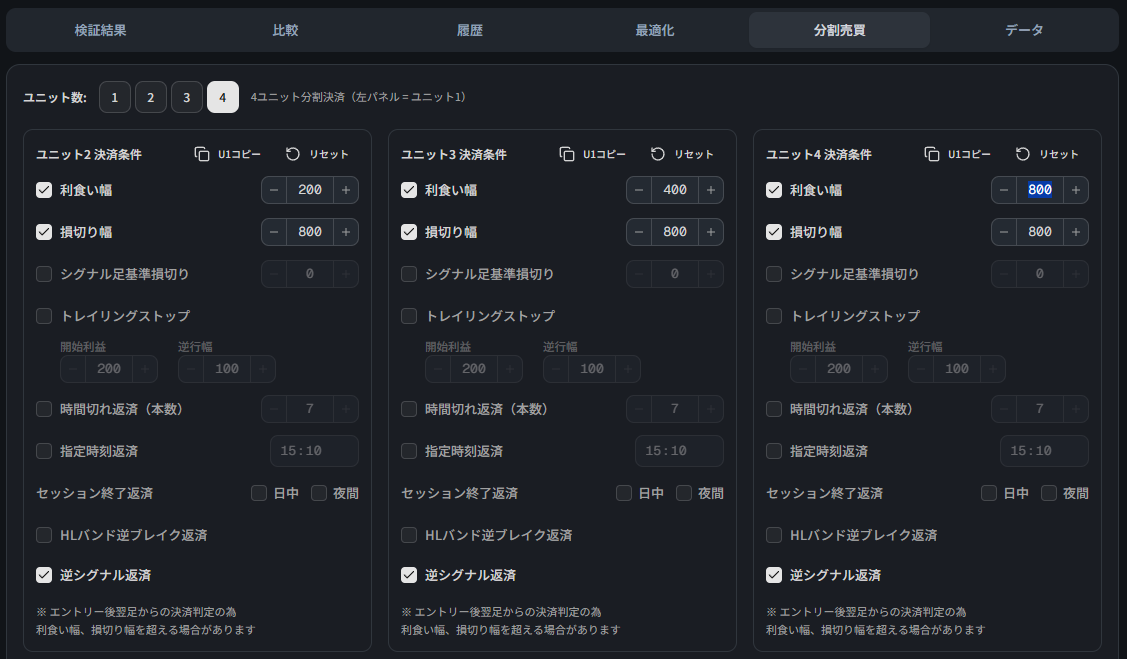This screenshot has width=1127, height=659.
Task: Uncheck 逆シグナル返済 in ユニット3 panel
Action: (x=409, y=575)
